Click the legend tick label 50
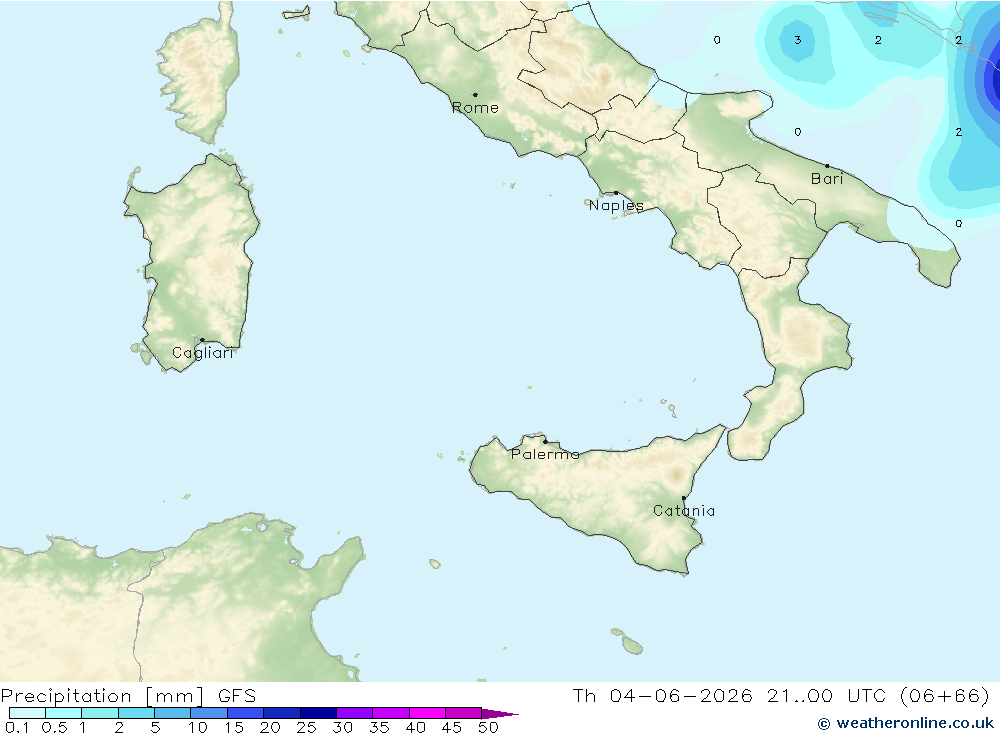This screenshot has height=733, width=1000. [488, 727]
